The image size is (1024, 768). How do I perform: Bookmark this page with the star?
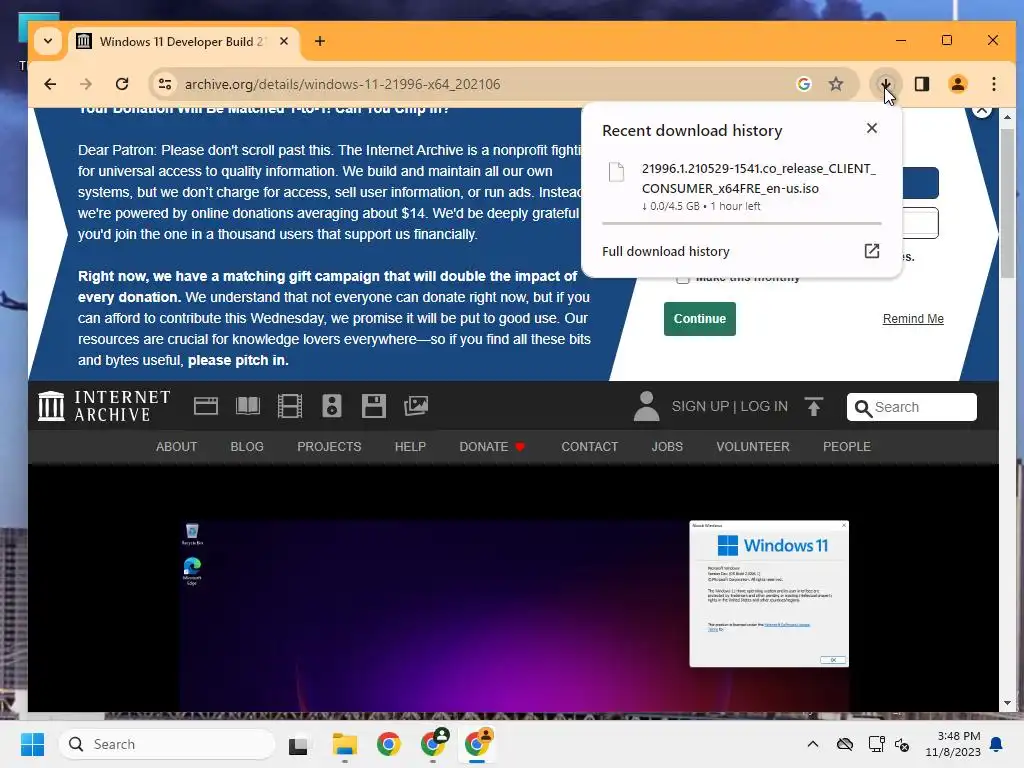tap(836, 84)
